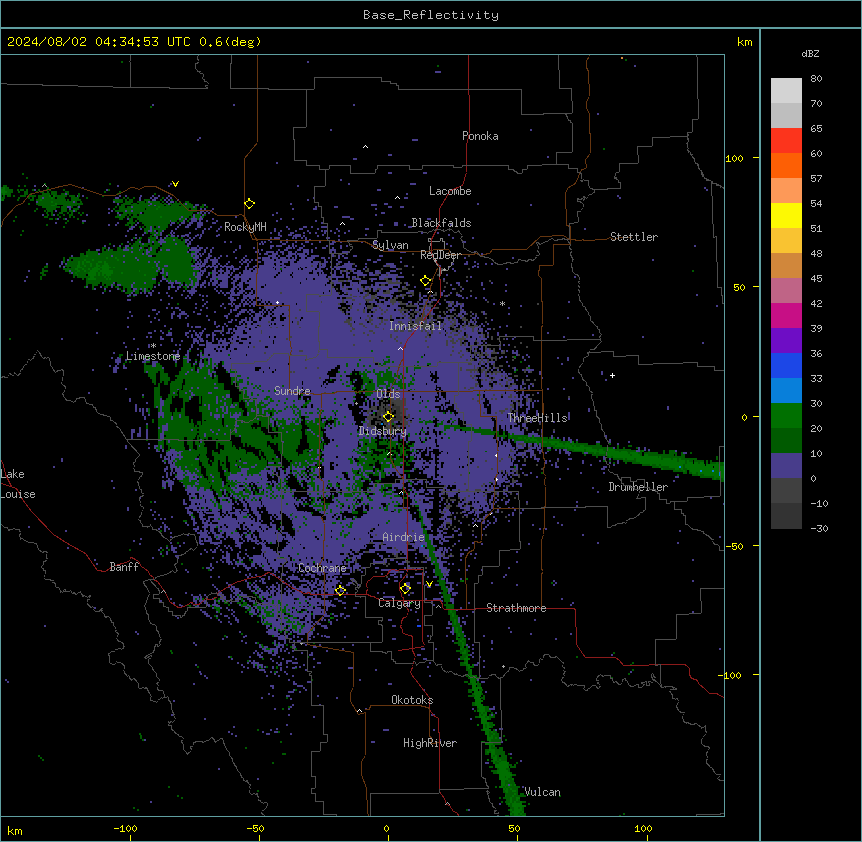Click the 2024/08/02 04:34:53 UTC timestamp
The height and width of the screenshot is (842, 862).
[100, 42]
